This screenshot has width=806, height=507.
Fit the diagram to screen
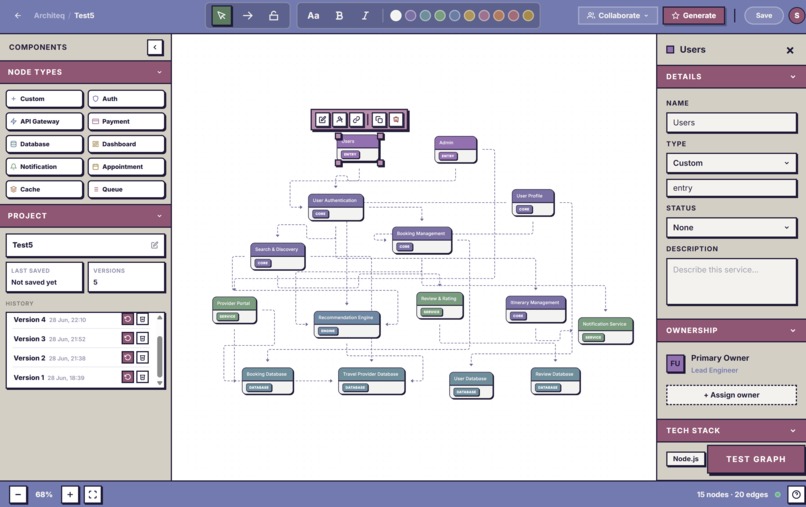click(93, 495)
